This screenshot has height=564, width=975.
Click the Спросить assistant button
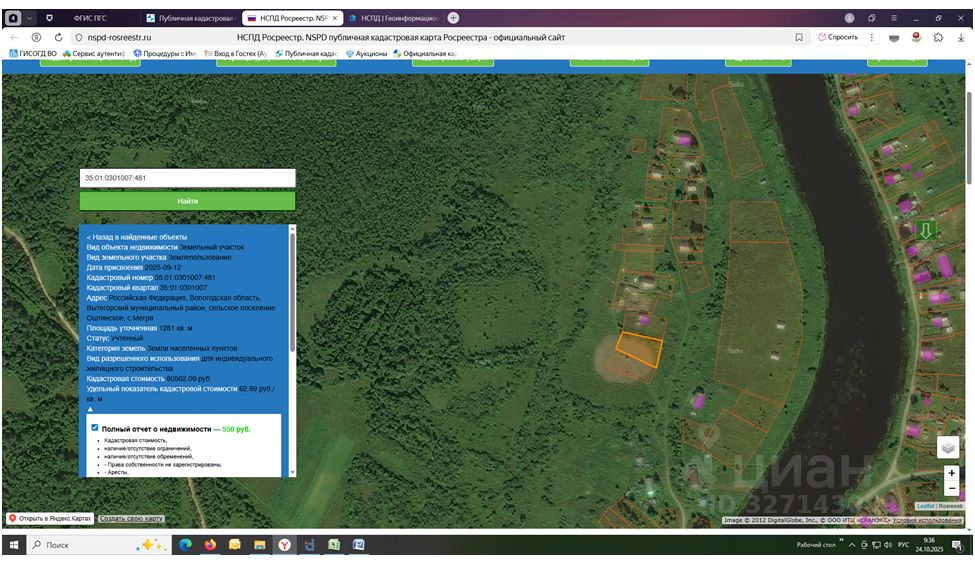point(838,37)
